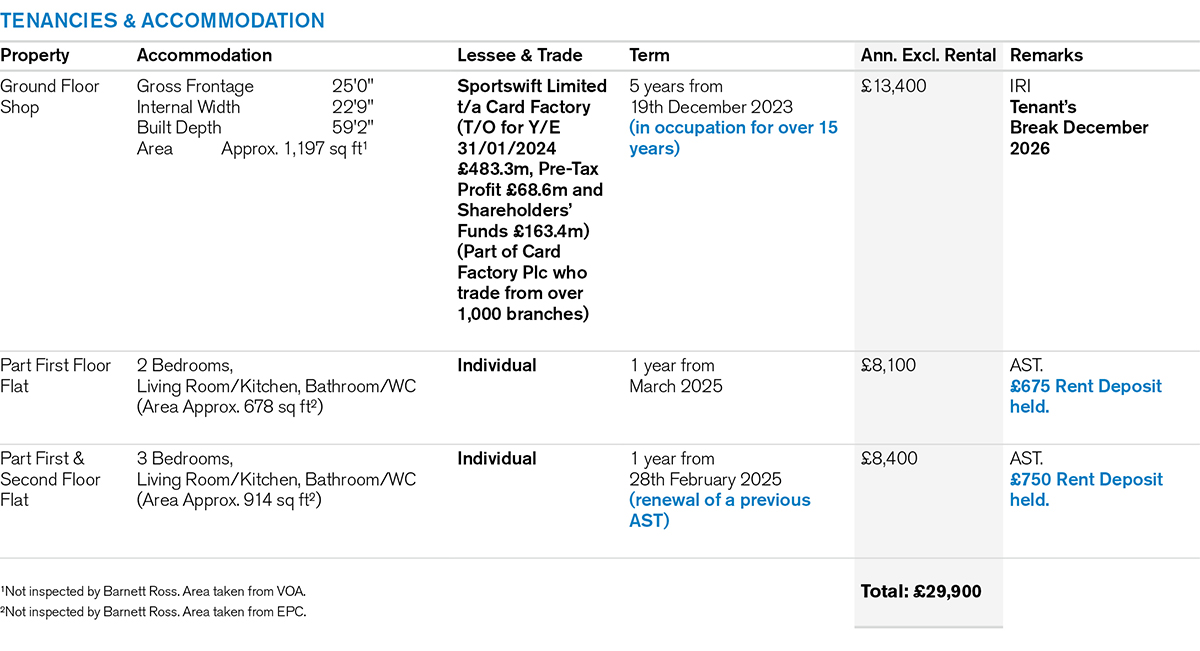Click the Part First & Second Floor Flat cell
This screenshot has height=651, width=1200.
tap(50, 479)
